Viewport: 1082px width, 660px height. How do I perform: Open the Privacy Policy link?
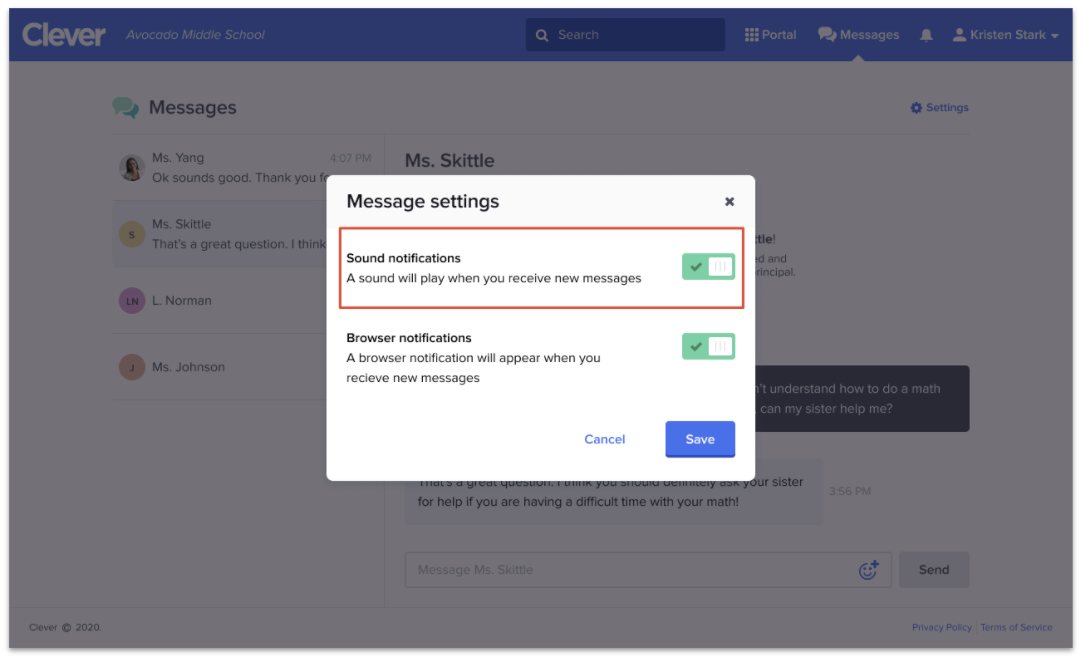(941, 627)
